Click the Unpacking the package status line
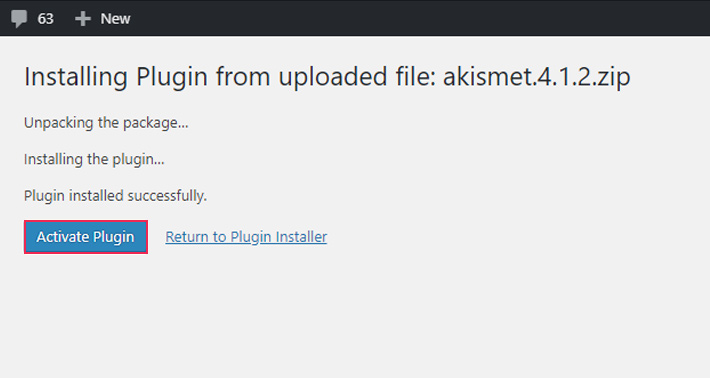The width and height of the screenshot is (710, 378). coord(106,123)
